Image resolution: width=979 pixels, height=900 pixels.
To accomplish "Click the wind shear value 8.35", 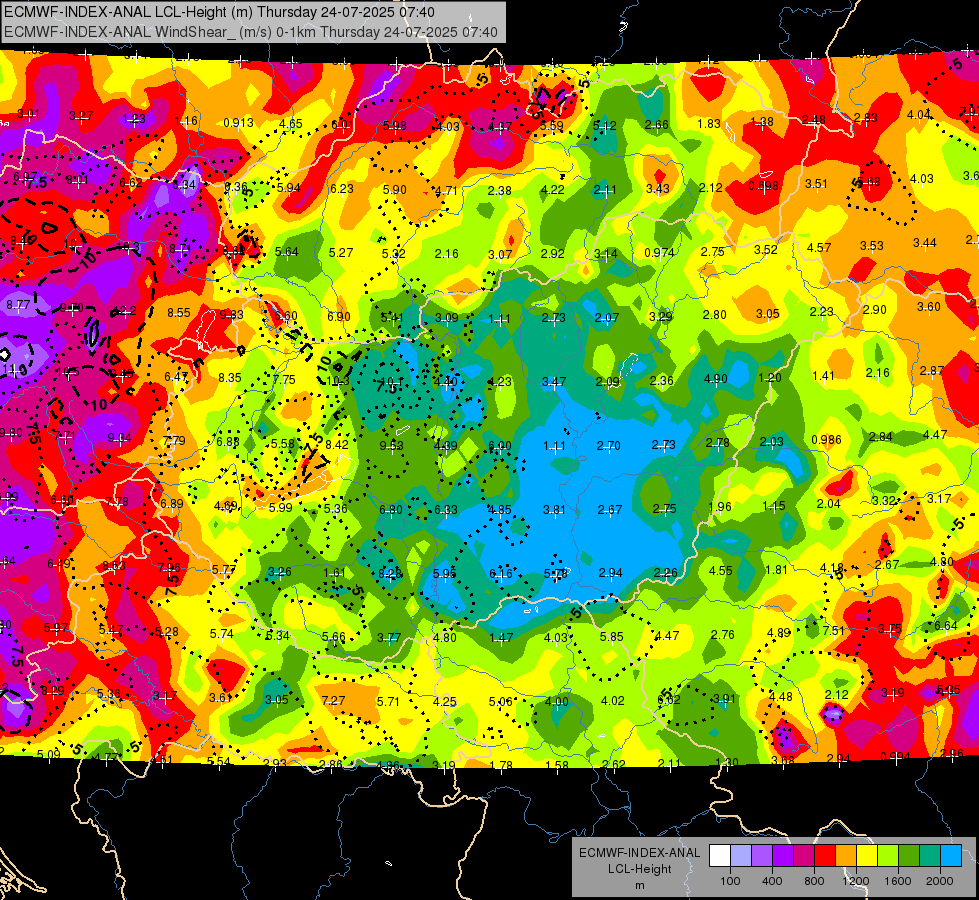I will click(x=230, y=377).
